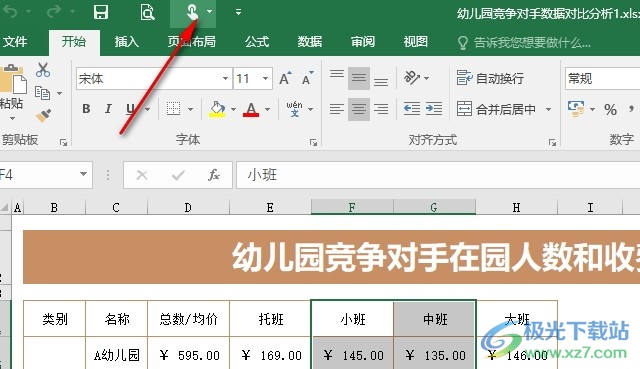Image resolution: width=640 pixels, height=369 pixels.
Task: Expand the Name Box dropdown arrow
Action: [x=83, y=174]
